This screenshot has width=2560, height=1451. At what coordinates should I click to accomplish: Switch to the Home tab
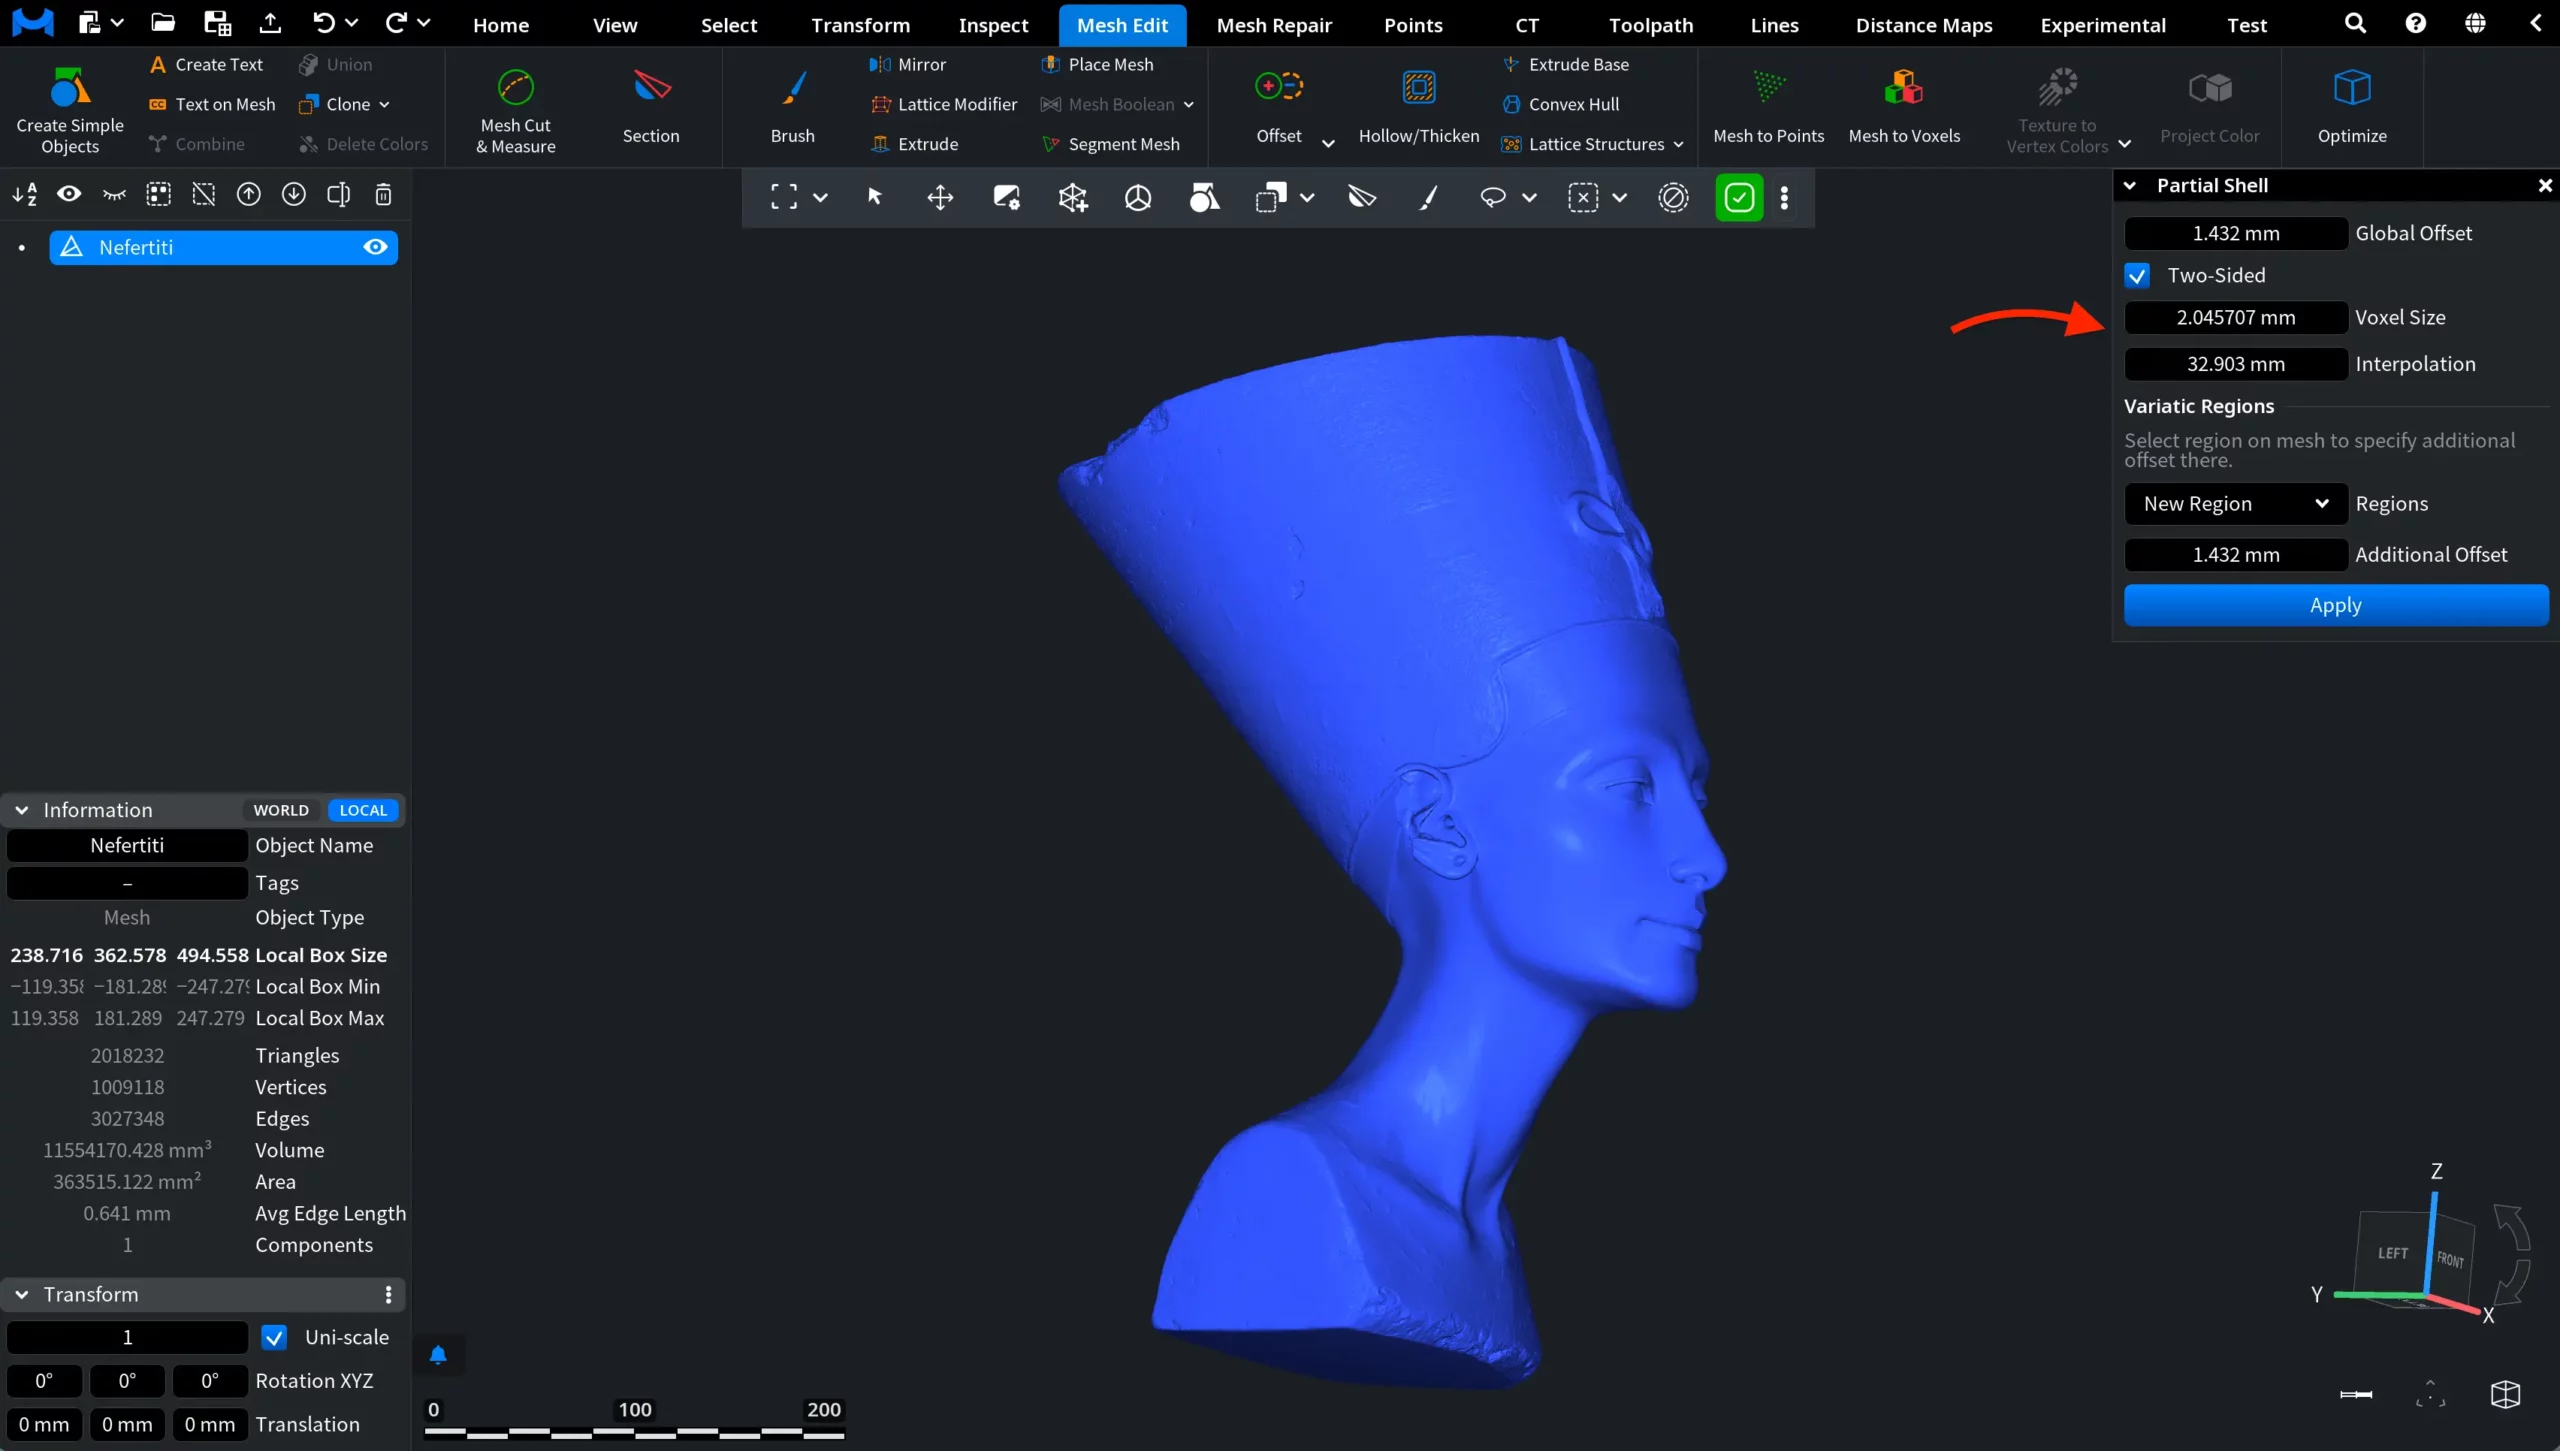pos(501,25)
